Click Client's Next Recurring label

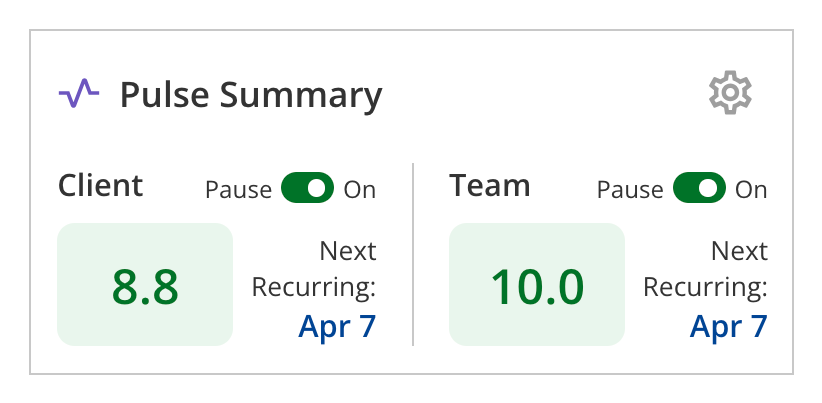314,269
